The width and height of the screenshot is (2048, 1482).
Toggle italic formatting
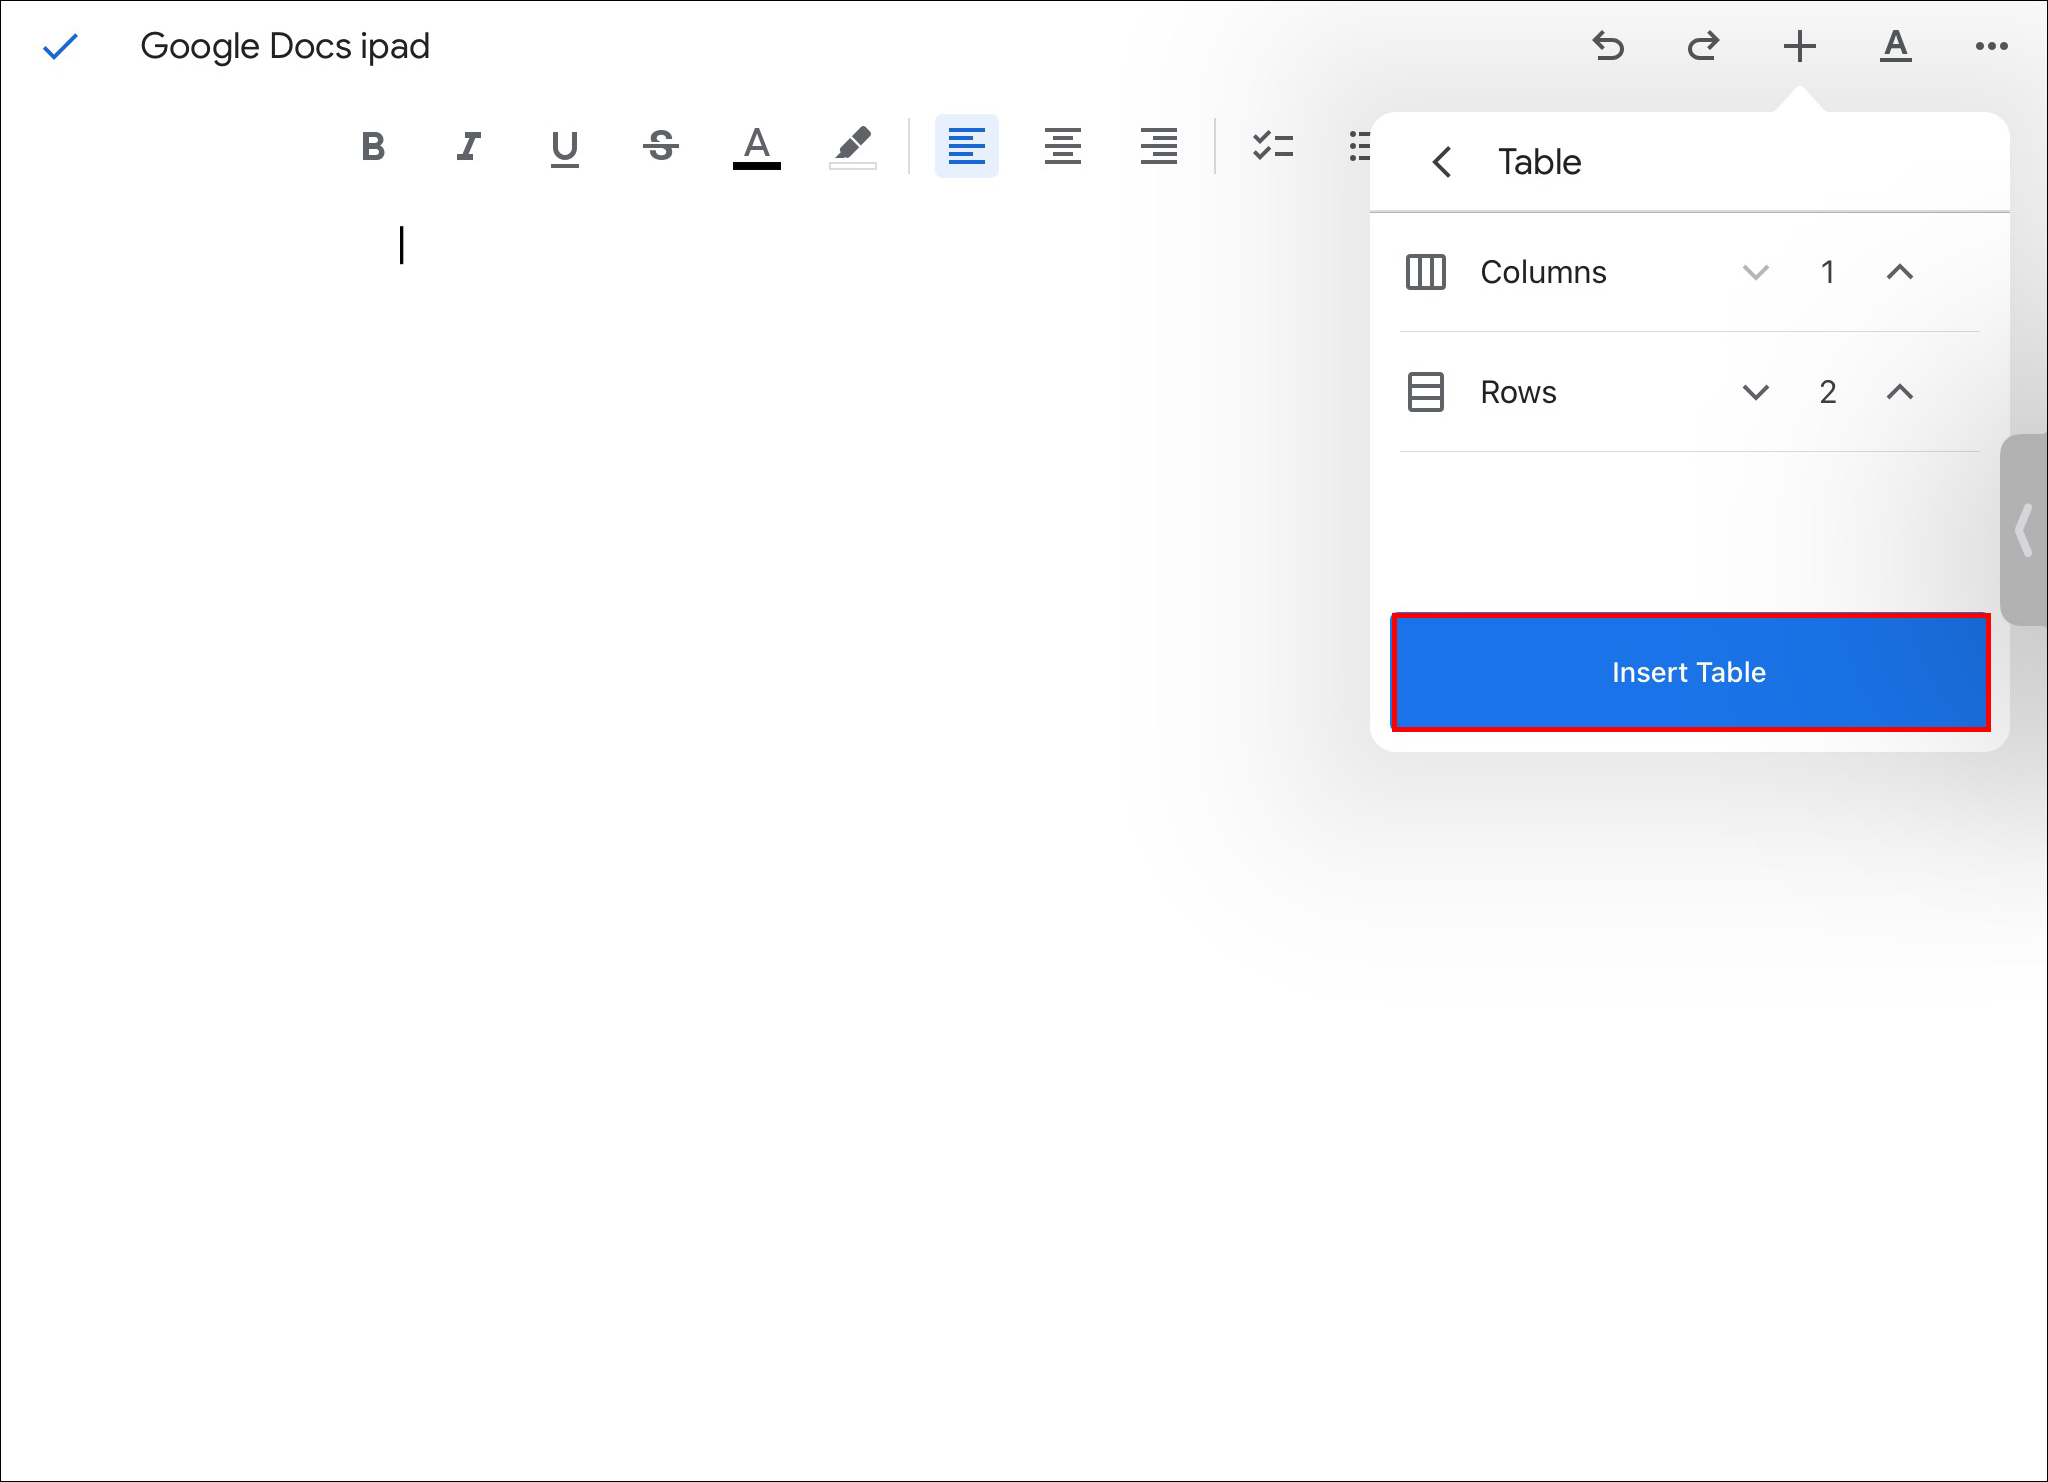tap(468, 147)
